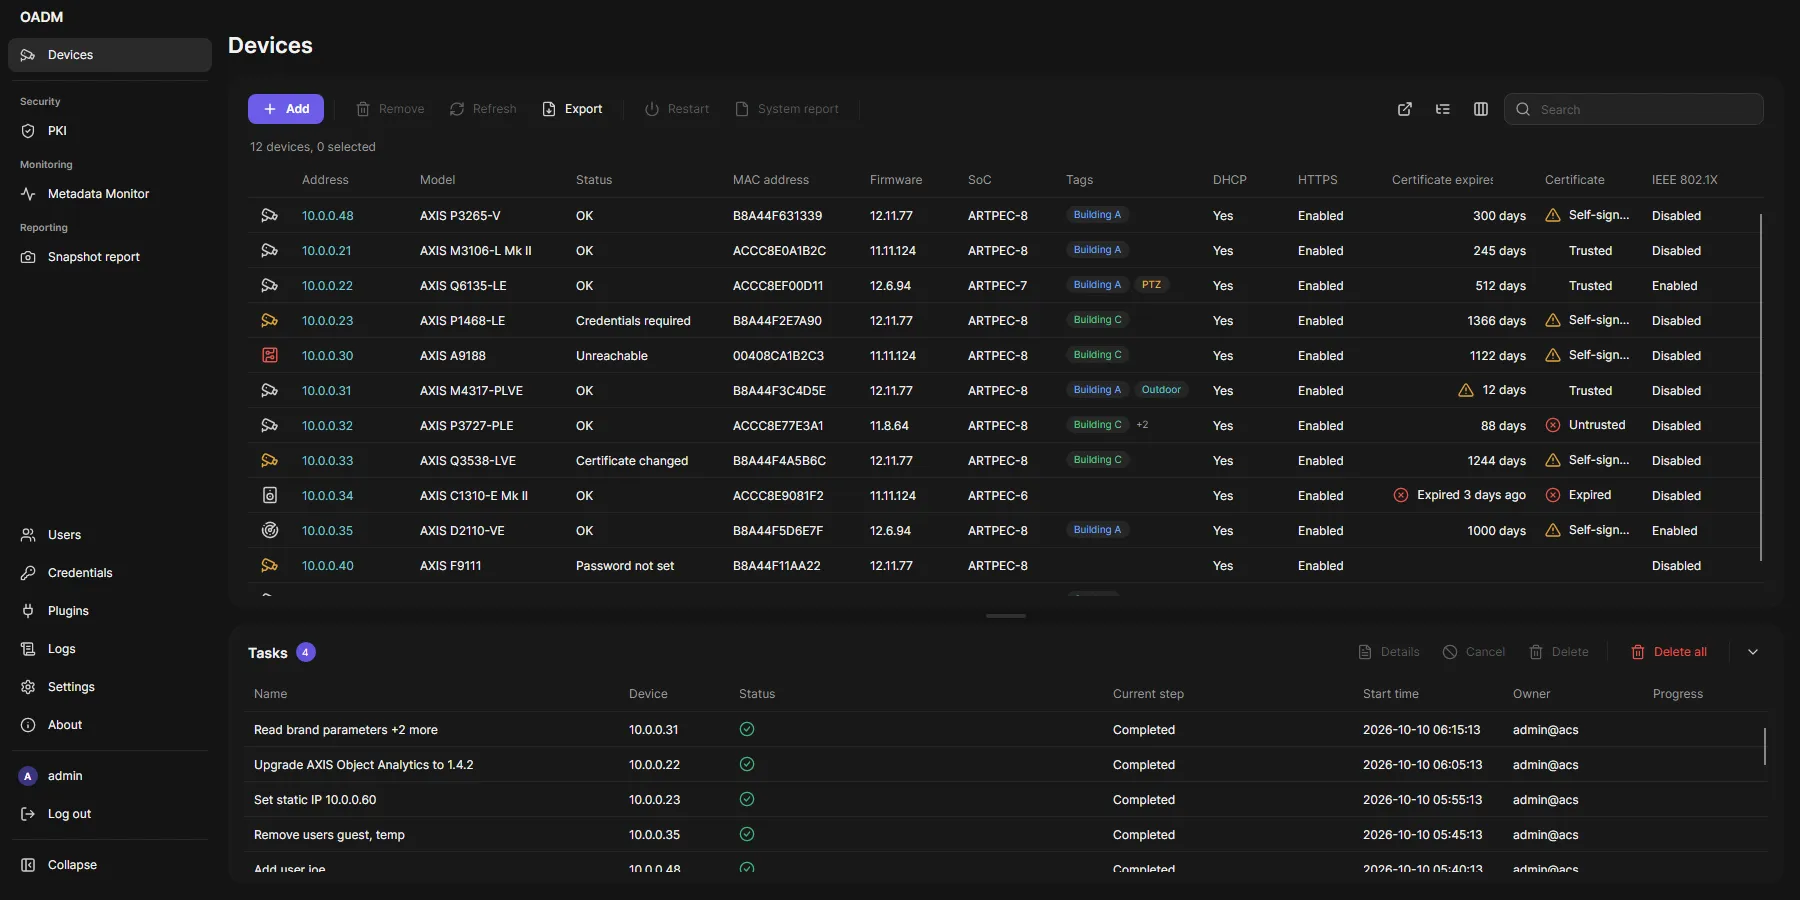Select task Set static IP 10.0.0.60
Viewport: 1800px width, 900px height.
1006,800
